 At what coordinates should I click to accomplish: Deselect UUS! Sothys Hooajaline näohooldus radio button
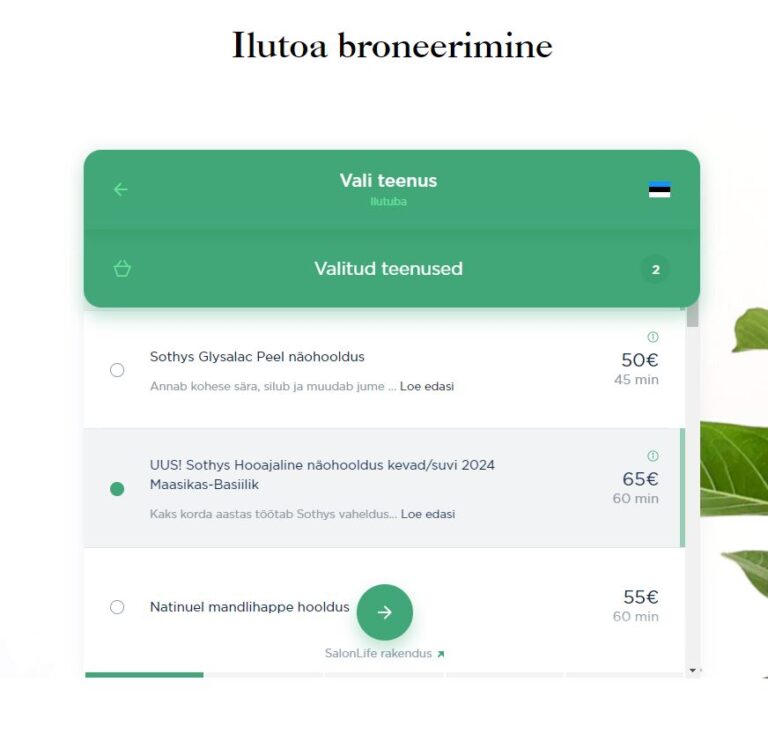(x=117, y=489)
